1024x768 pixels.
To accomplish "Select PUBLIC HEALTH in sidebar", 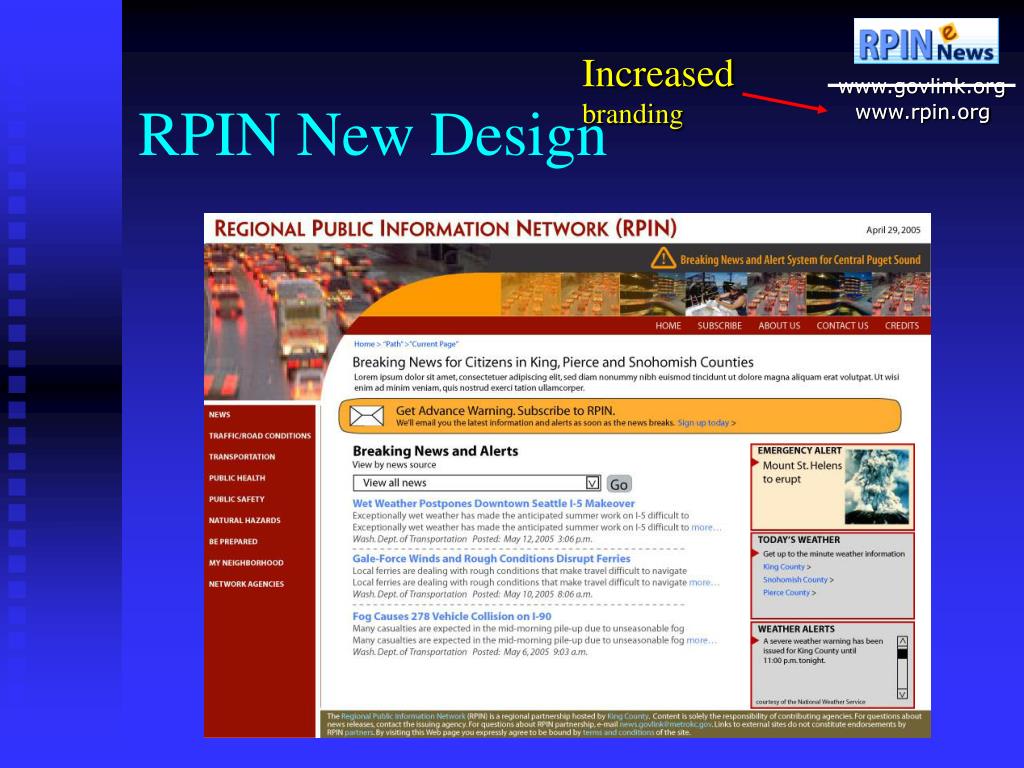I will point(237,478).
